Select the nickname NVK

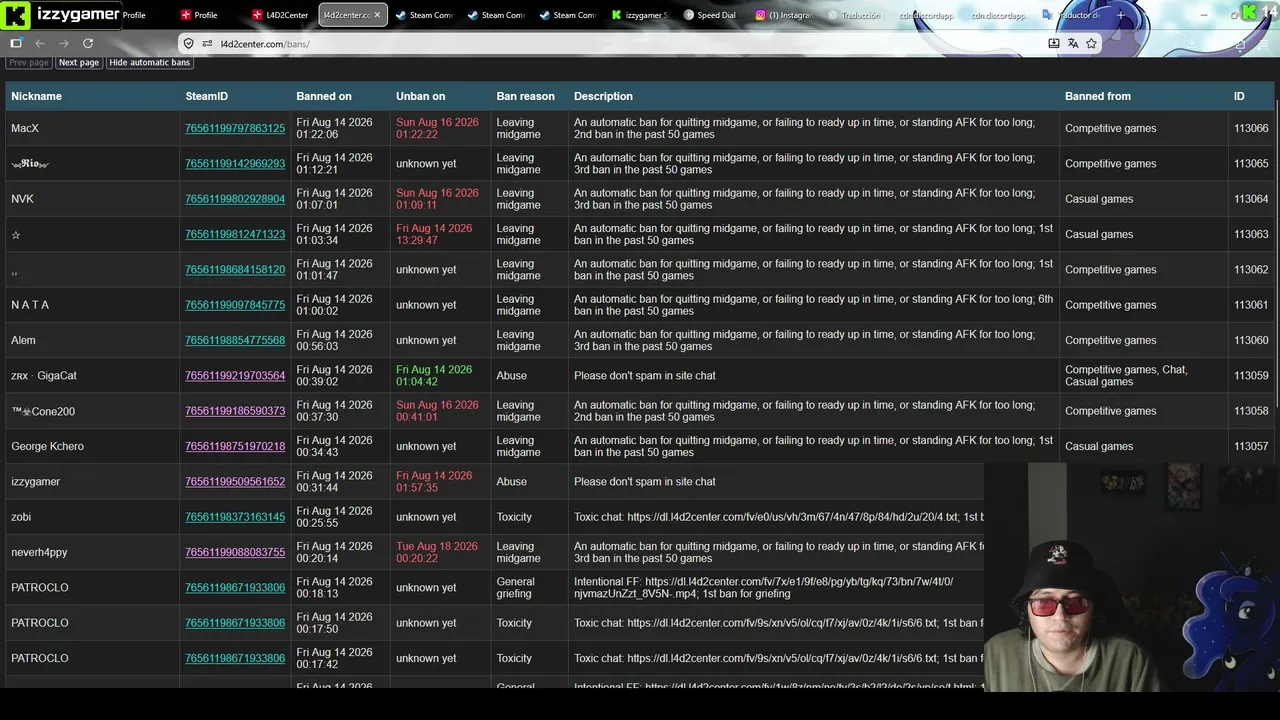pyautogui.click(x=22, y=199)
